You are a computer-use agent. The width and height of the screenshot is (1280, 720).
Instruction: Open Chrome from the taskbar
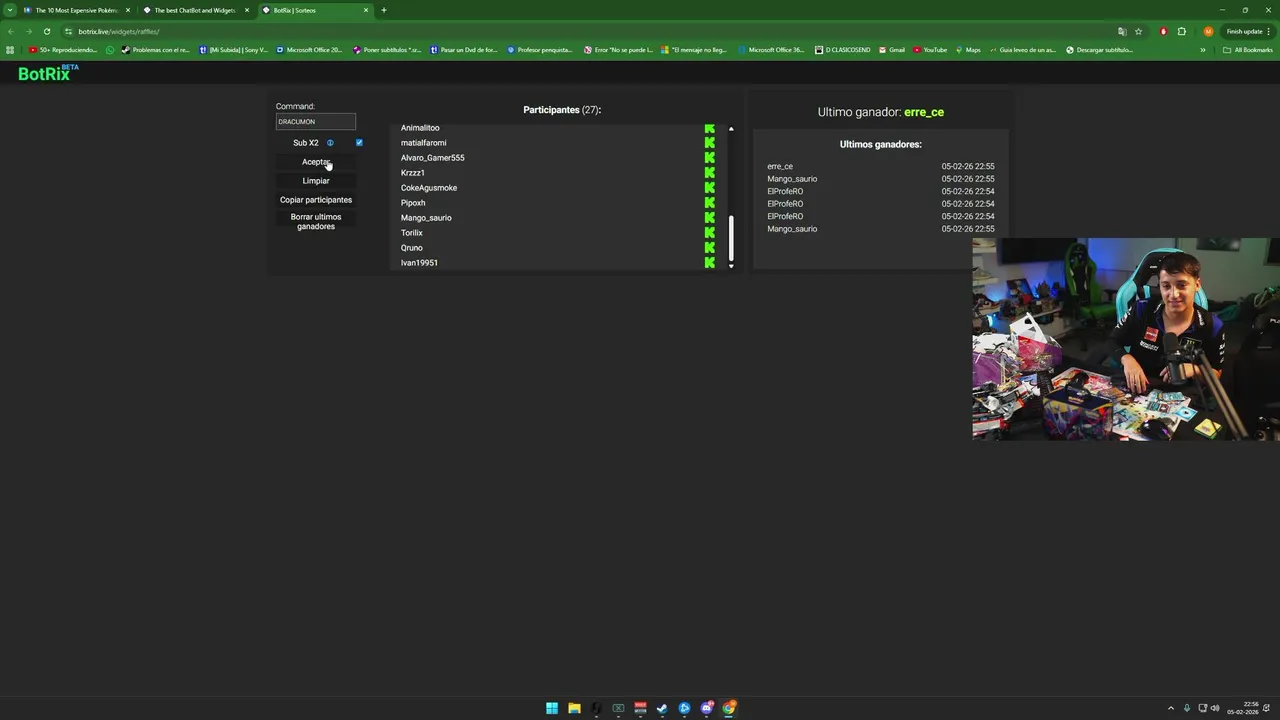(x=729, y=708)
